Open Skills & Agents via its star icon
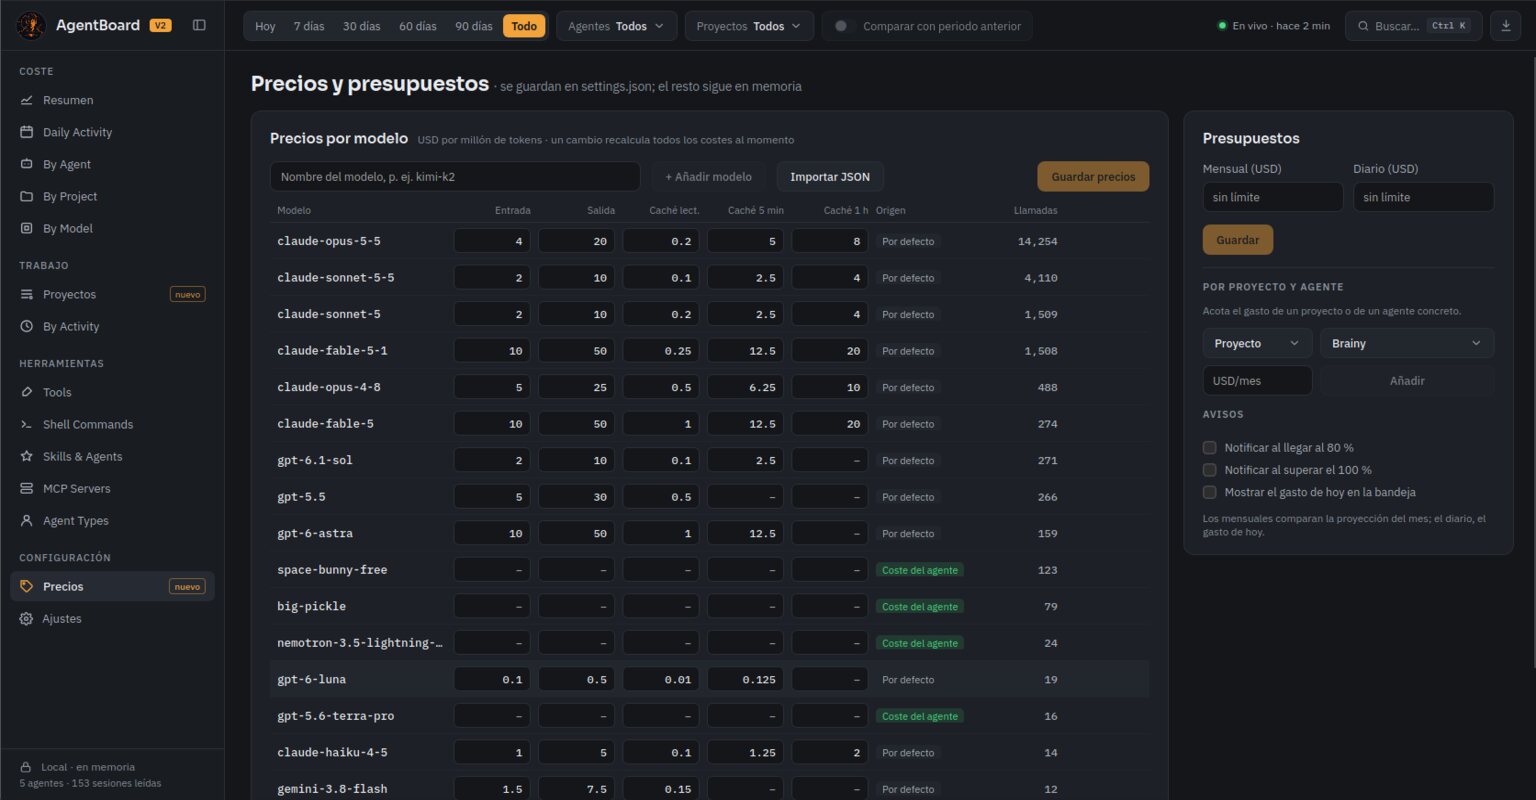The height and width of the screenshot is (800, 1536). tap(26, 456)
